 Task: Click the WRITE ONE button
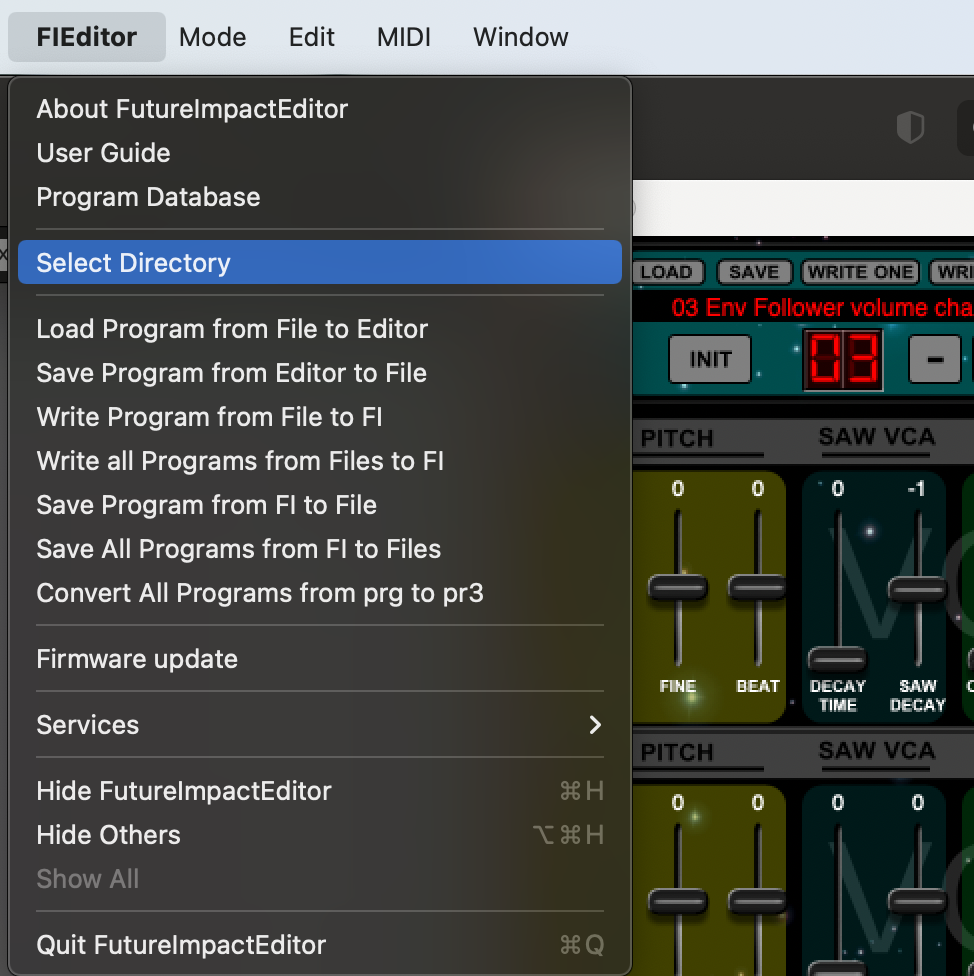(860, 272)
